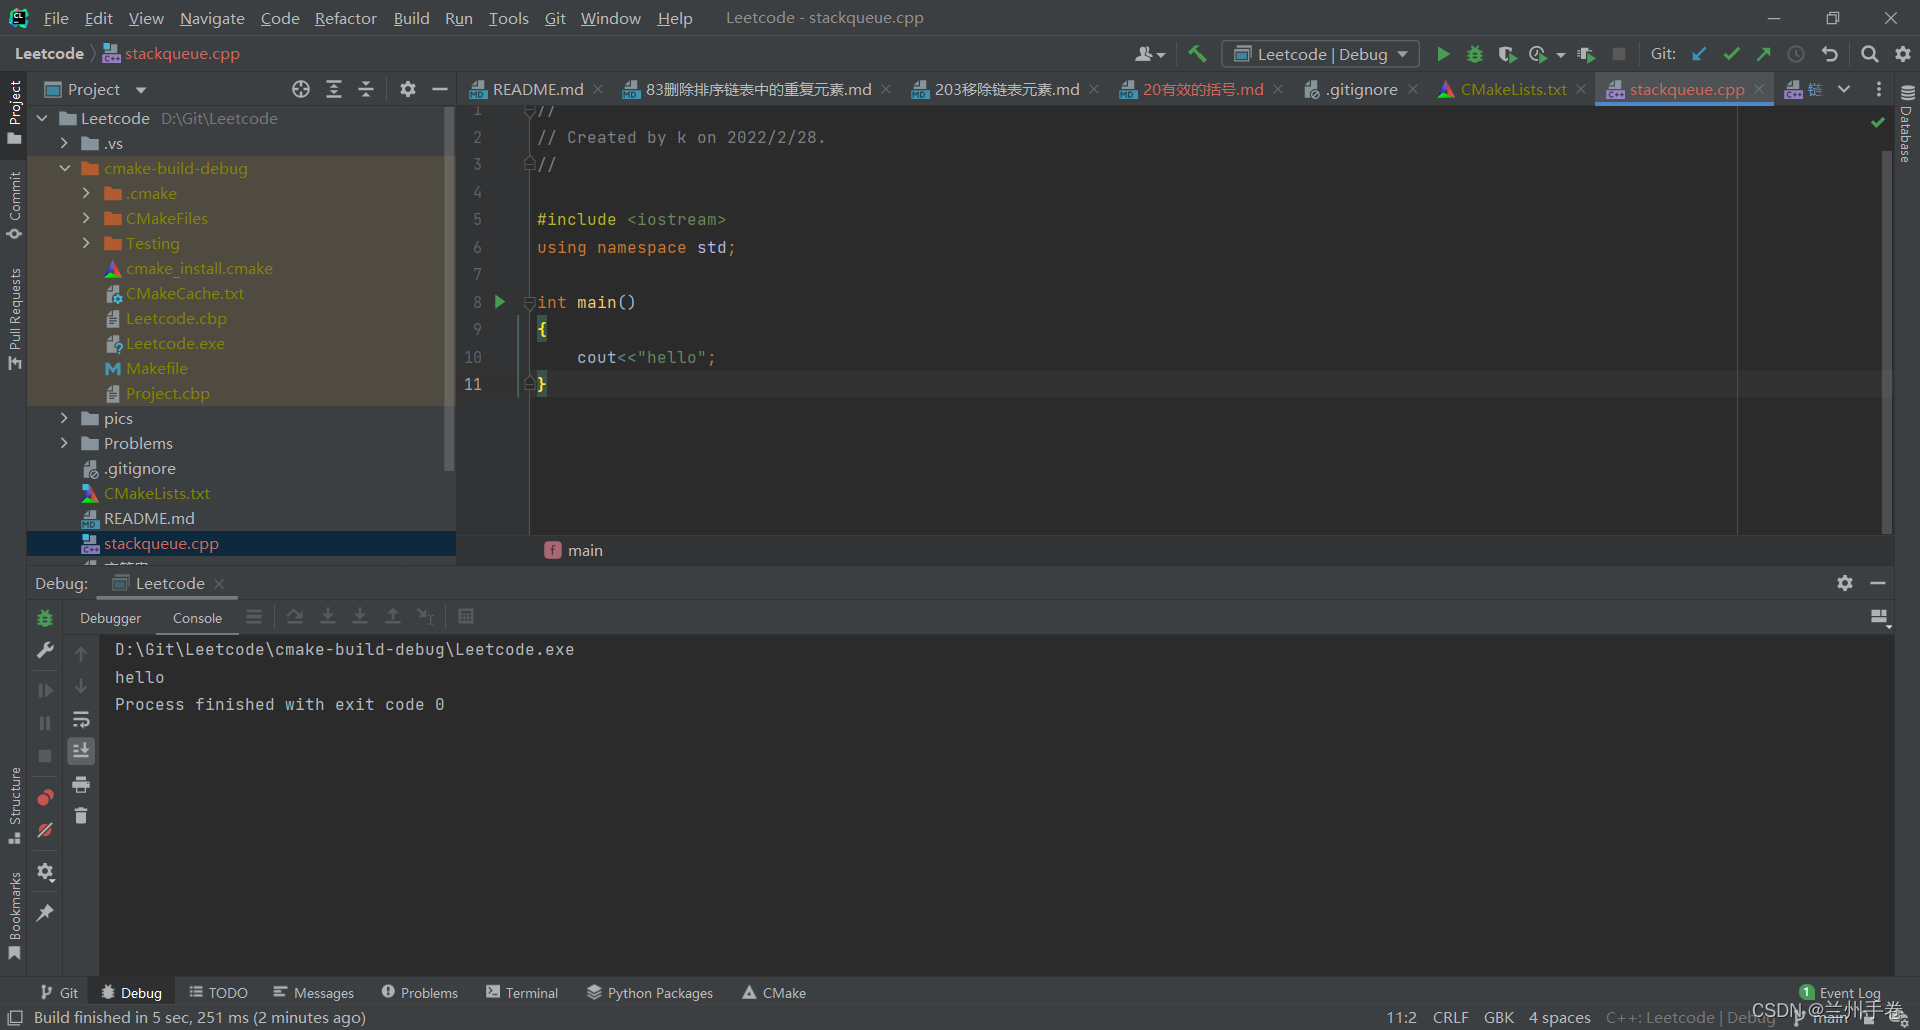The width and height of the screenshot is (1920, 1030).
Task: Toggle Bookmarks tool window stripe button
Action: click(14, 915)
